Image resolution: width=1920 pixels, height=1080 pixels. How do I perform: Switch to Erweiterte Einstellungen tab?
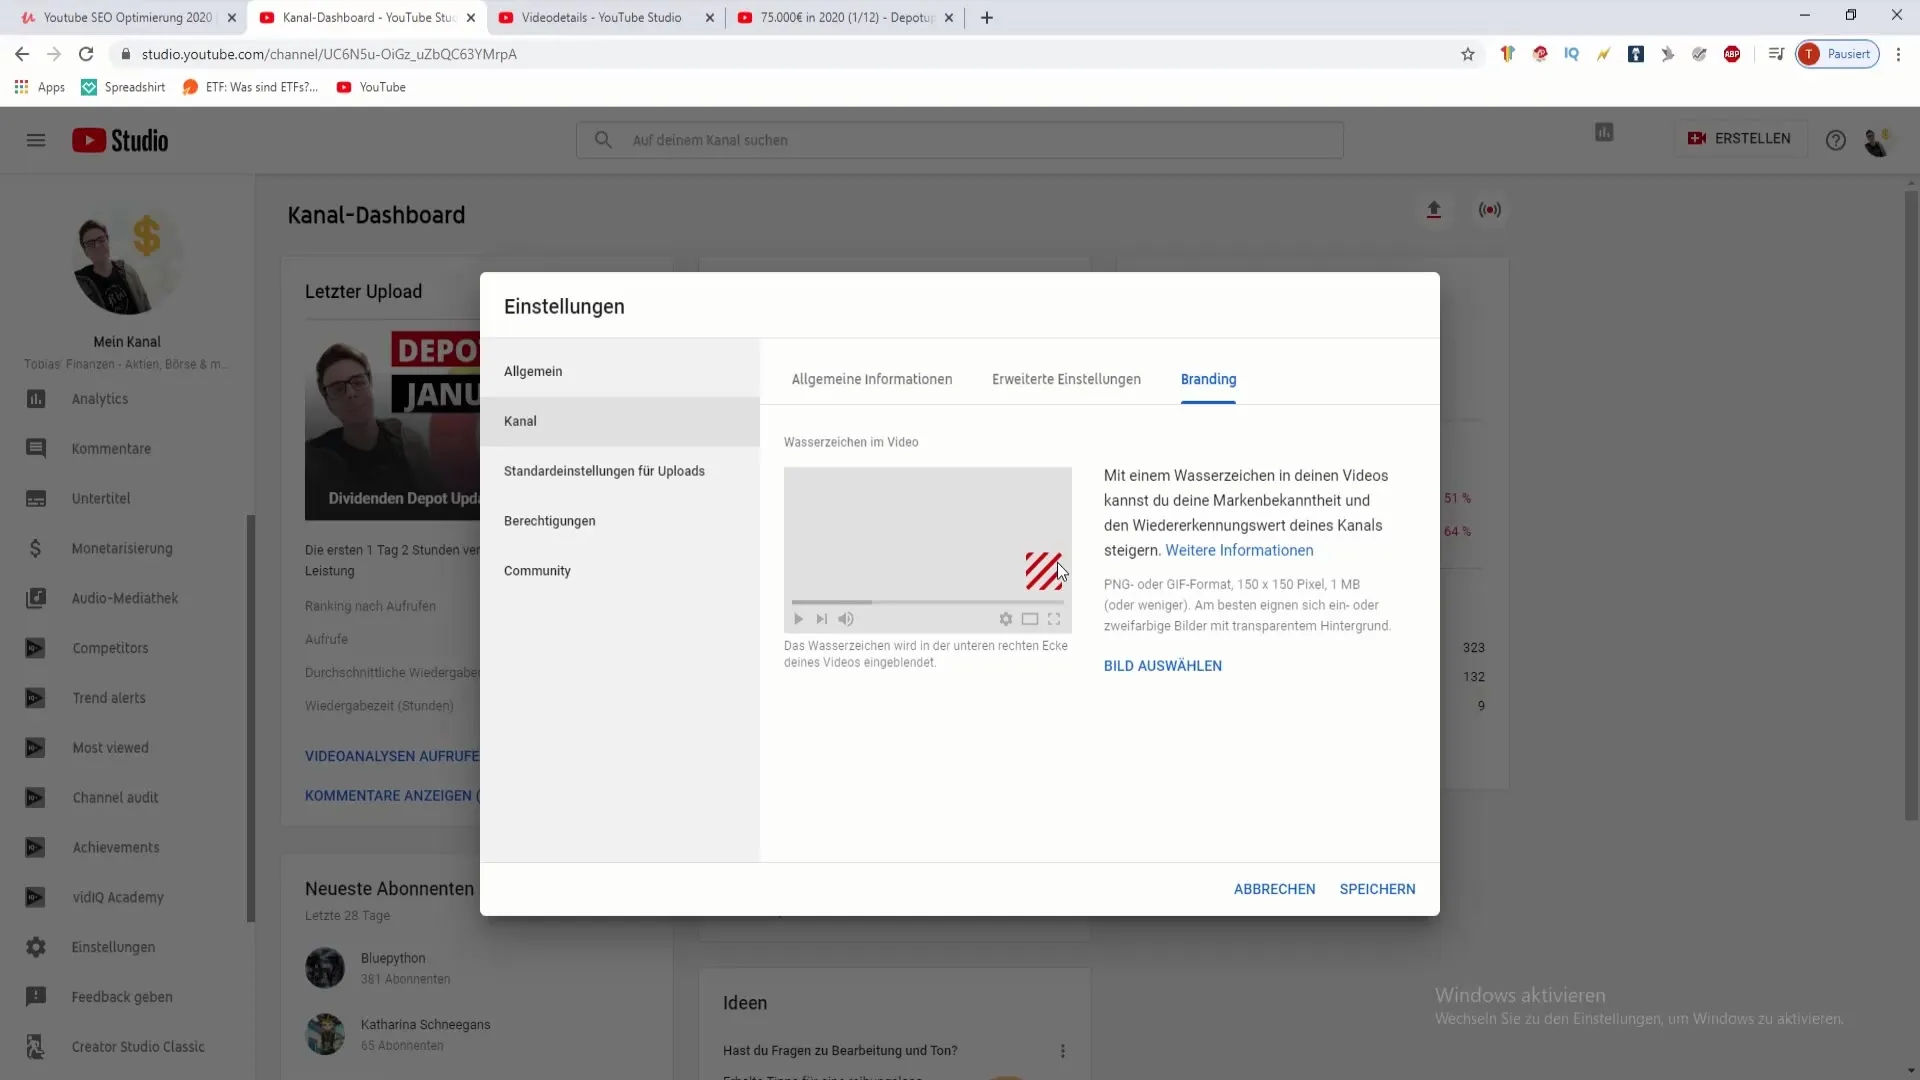[x=1066, y=379]
